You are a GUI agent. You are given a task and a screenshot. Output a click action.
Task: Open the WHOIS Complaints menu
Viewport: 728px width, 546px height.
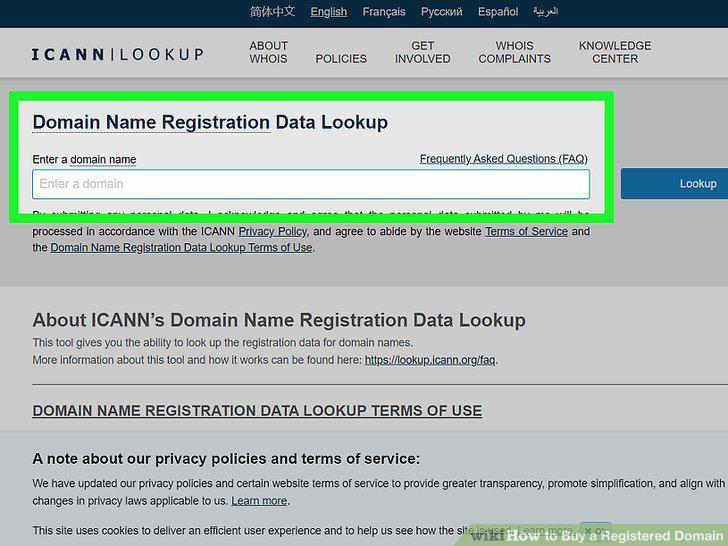pyautogui.click(x=514, y=52)
